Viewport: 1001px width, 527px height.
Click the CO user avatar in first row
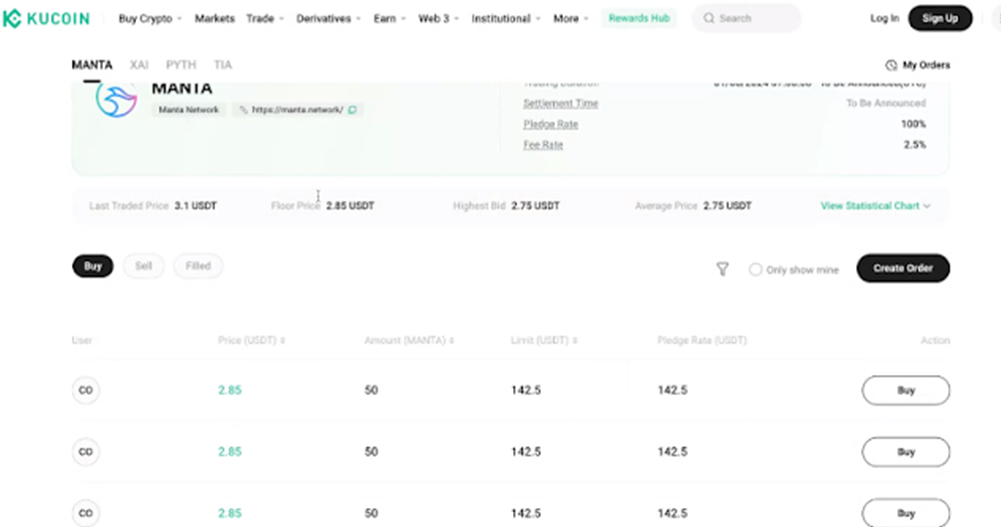86,390
